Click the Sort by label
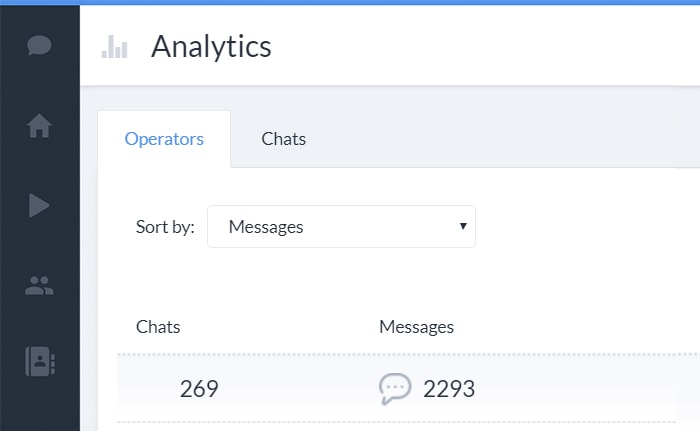The image size is (700, 431). pyautogui.click(x=165, y=227)
